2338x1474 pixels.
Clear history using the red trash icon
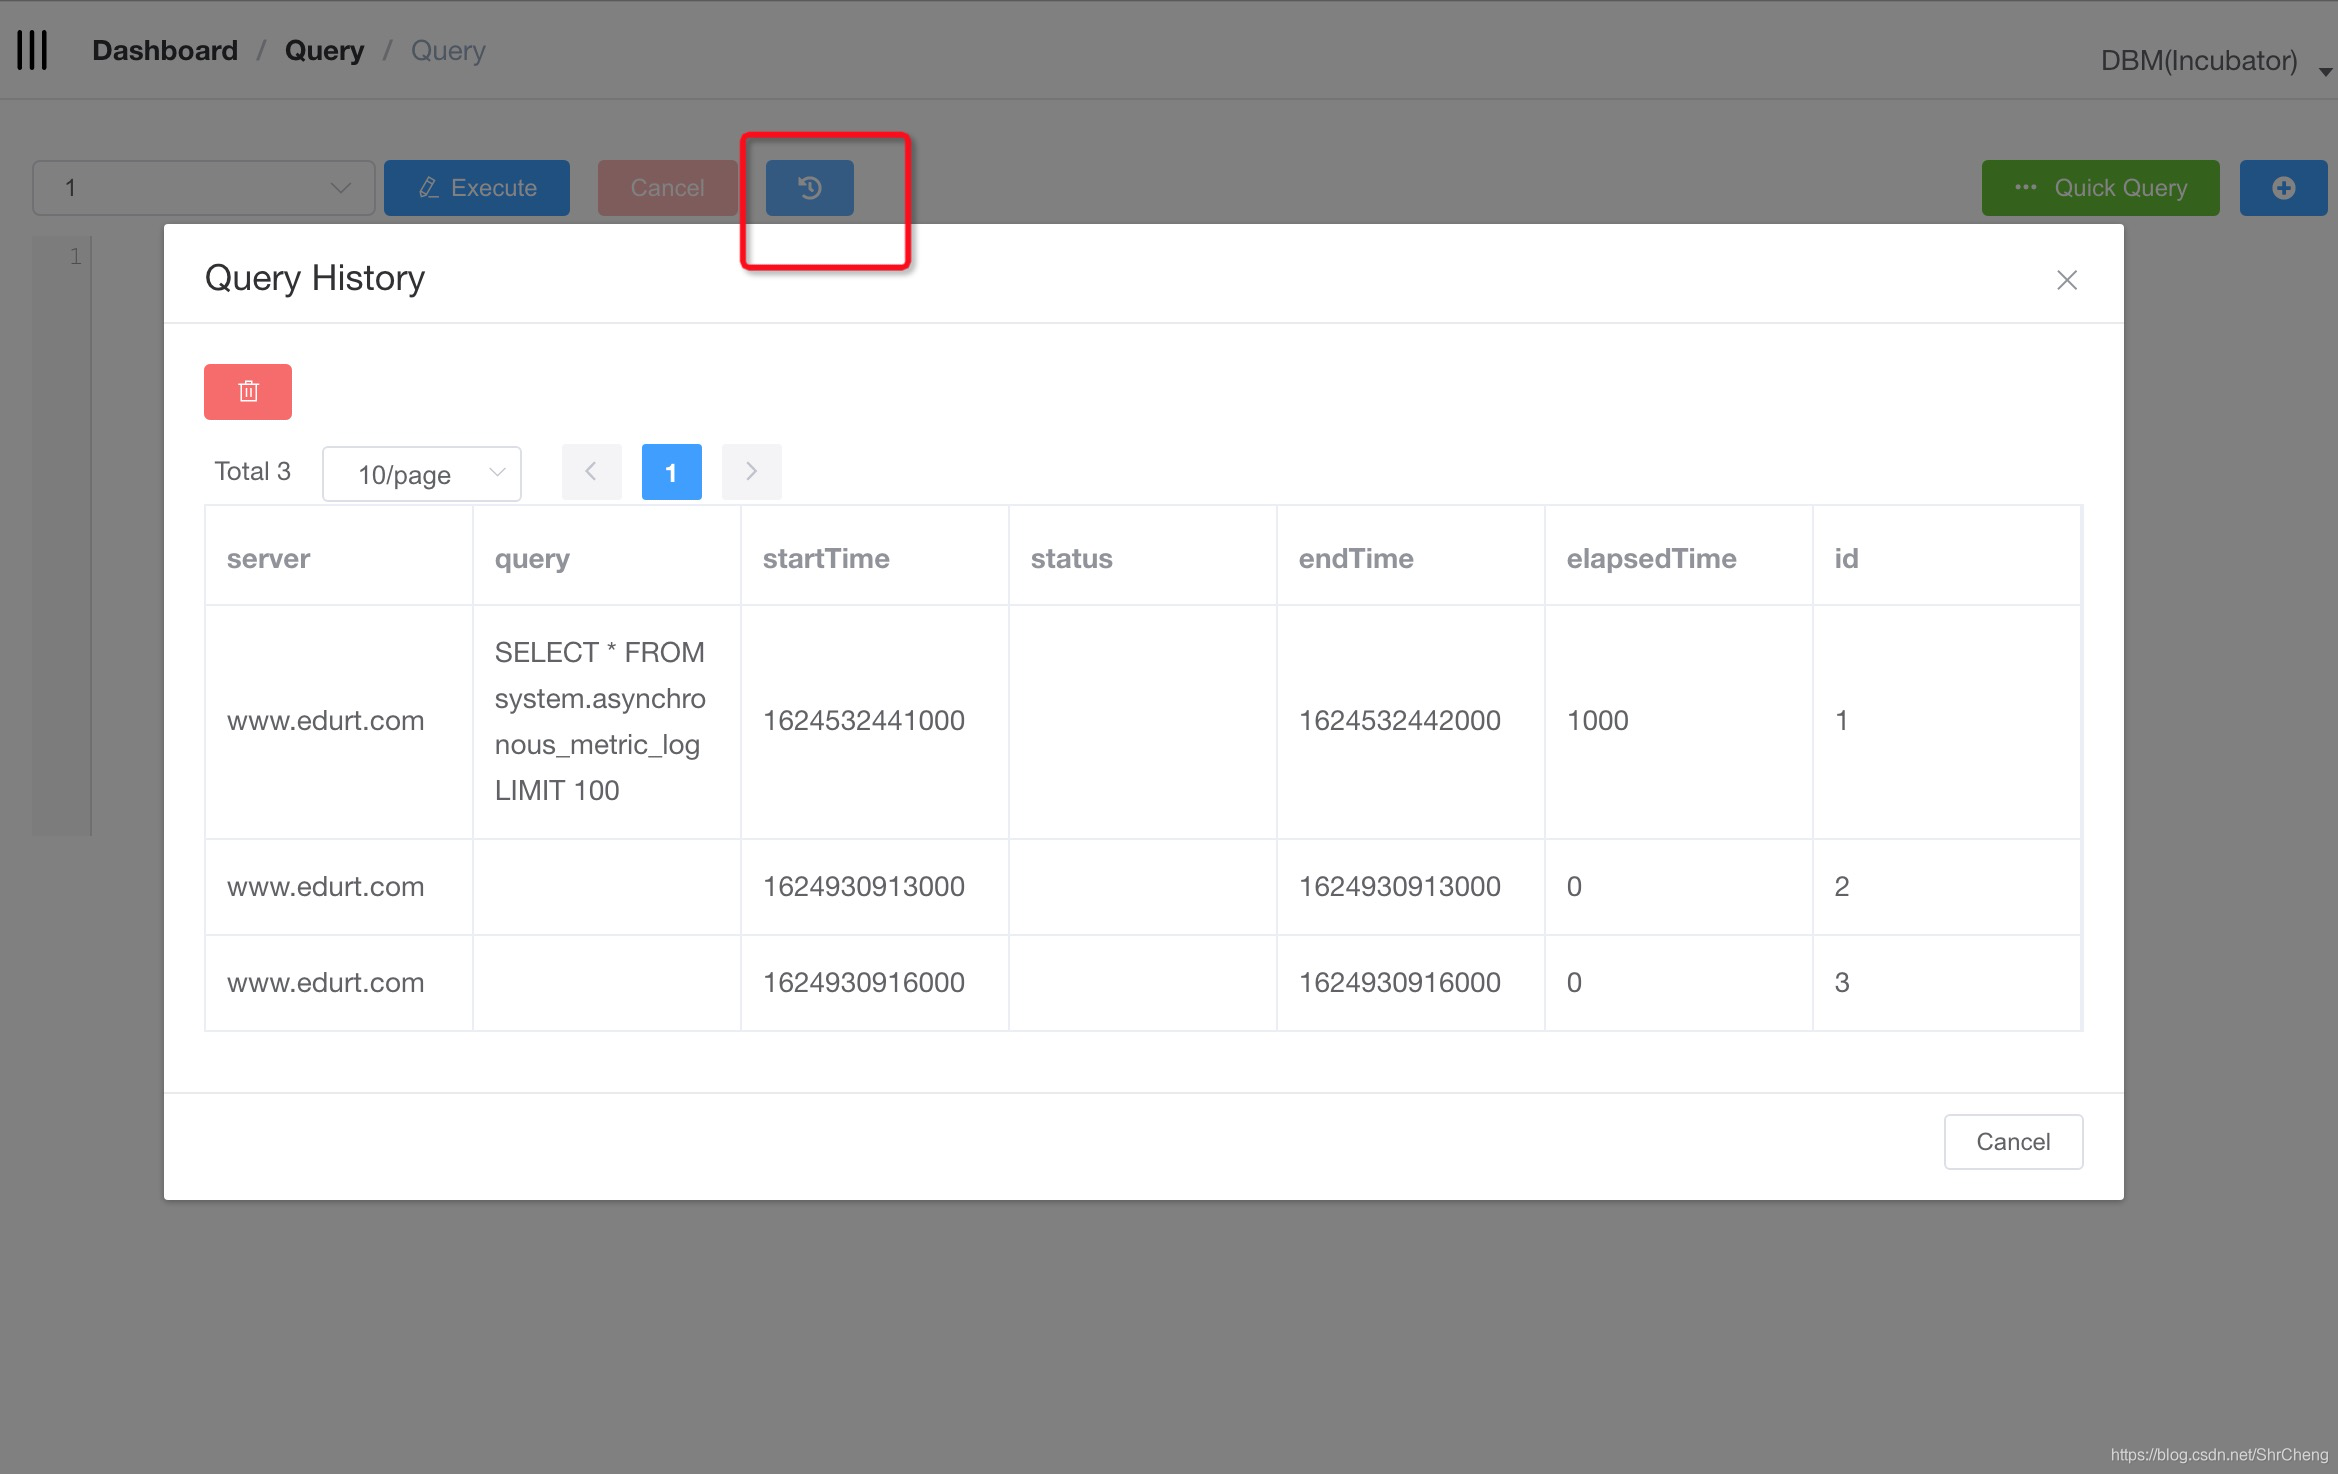(x=247, y=391)
